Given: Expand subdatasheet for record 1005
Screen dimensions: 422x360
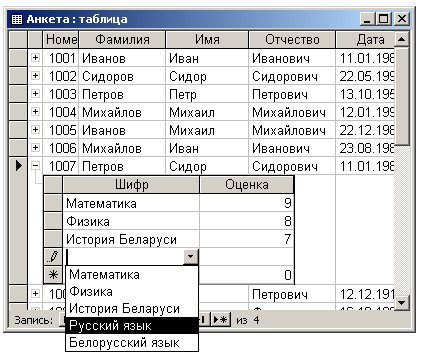Looking at the screenshot, I should click(x=35, y=130).
